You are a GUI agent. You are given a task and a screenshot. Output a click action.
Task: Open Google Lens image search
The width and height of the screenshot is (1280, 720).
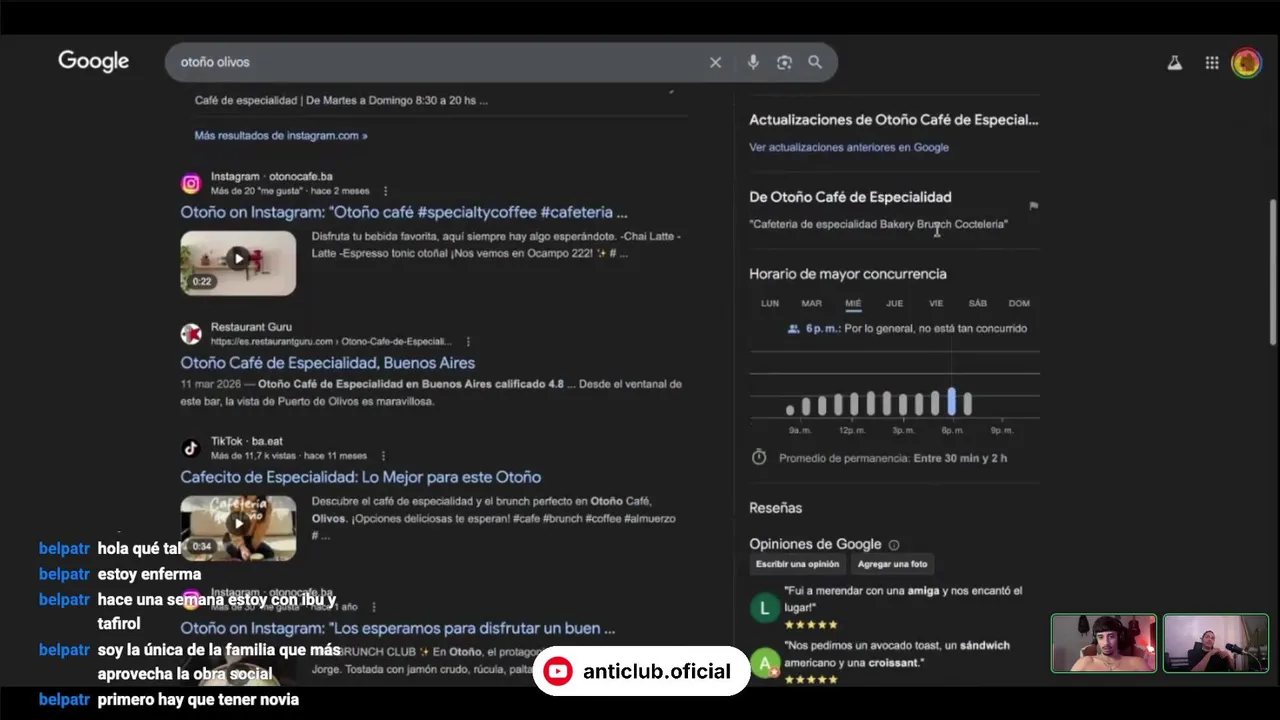pos(784,62)
